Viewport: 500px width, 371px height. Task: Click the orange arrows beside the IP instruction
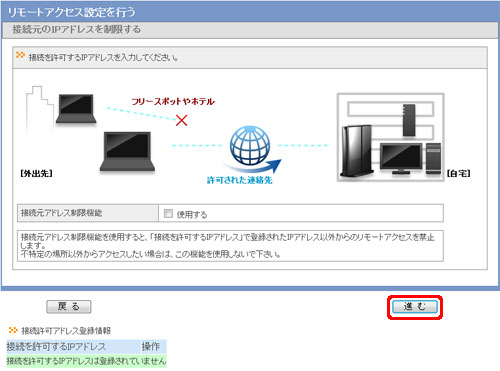[21, 56]
